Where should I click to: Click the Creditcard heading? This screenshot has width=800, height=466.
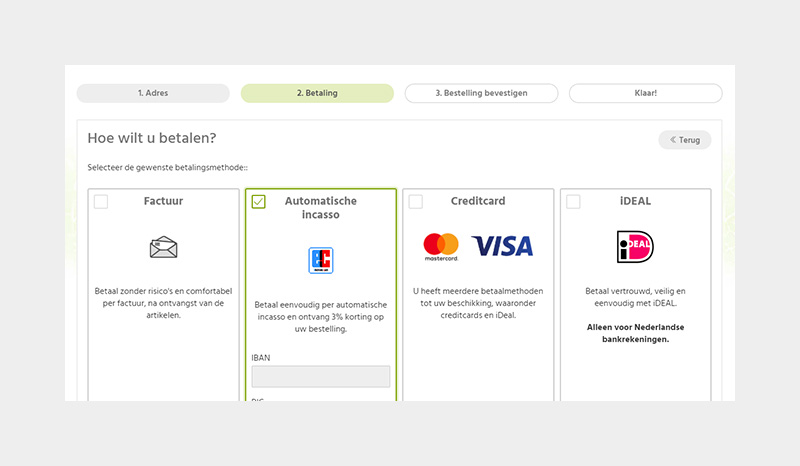(x=478, y=201)
